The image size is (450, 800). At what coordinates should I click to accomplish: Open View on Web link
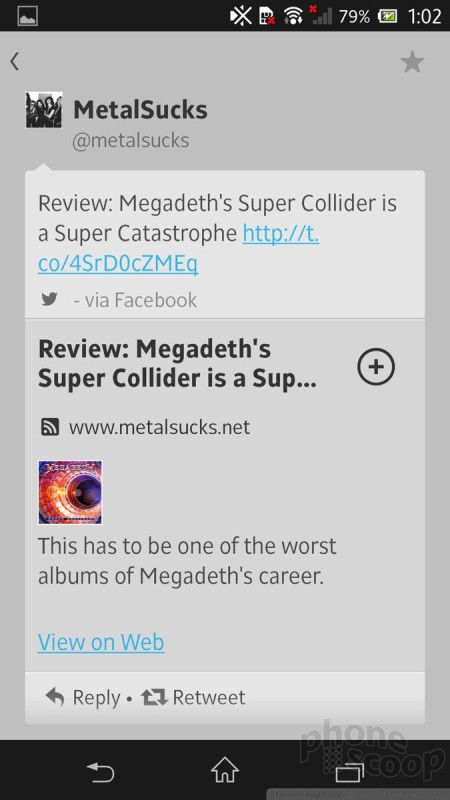click(101, 642)
